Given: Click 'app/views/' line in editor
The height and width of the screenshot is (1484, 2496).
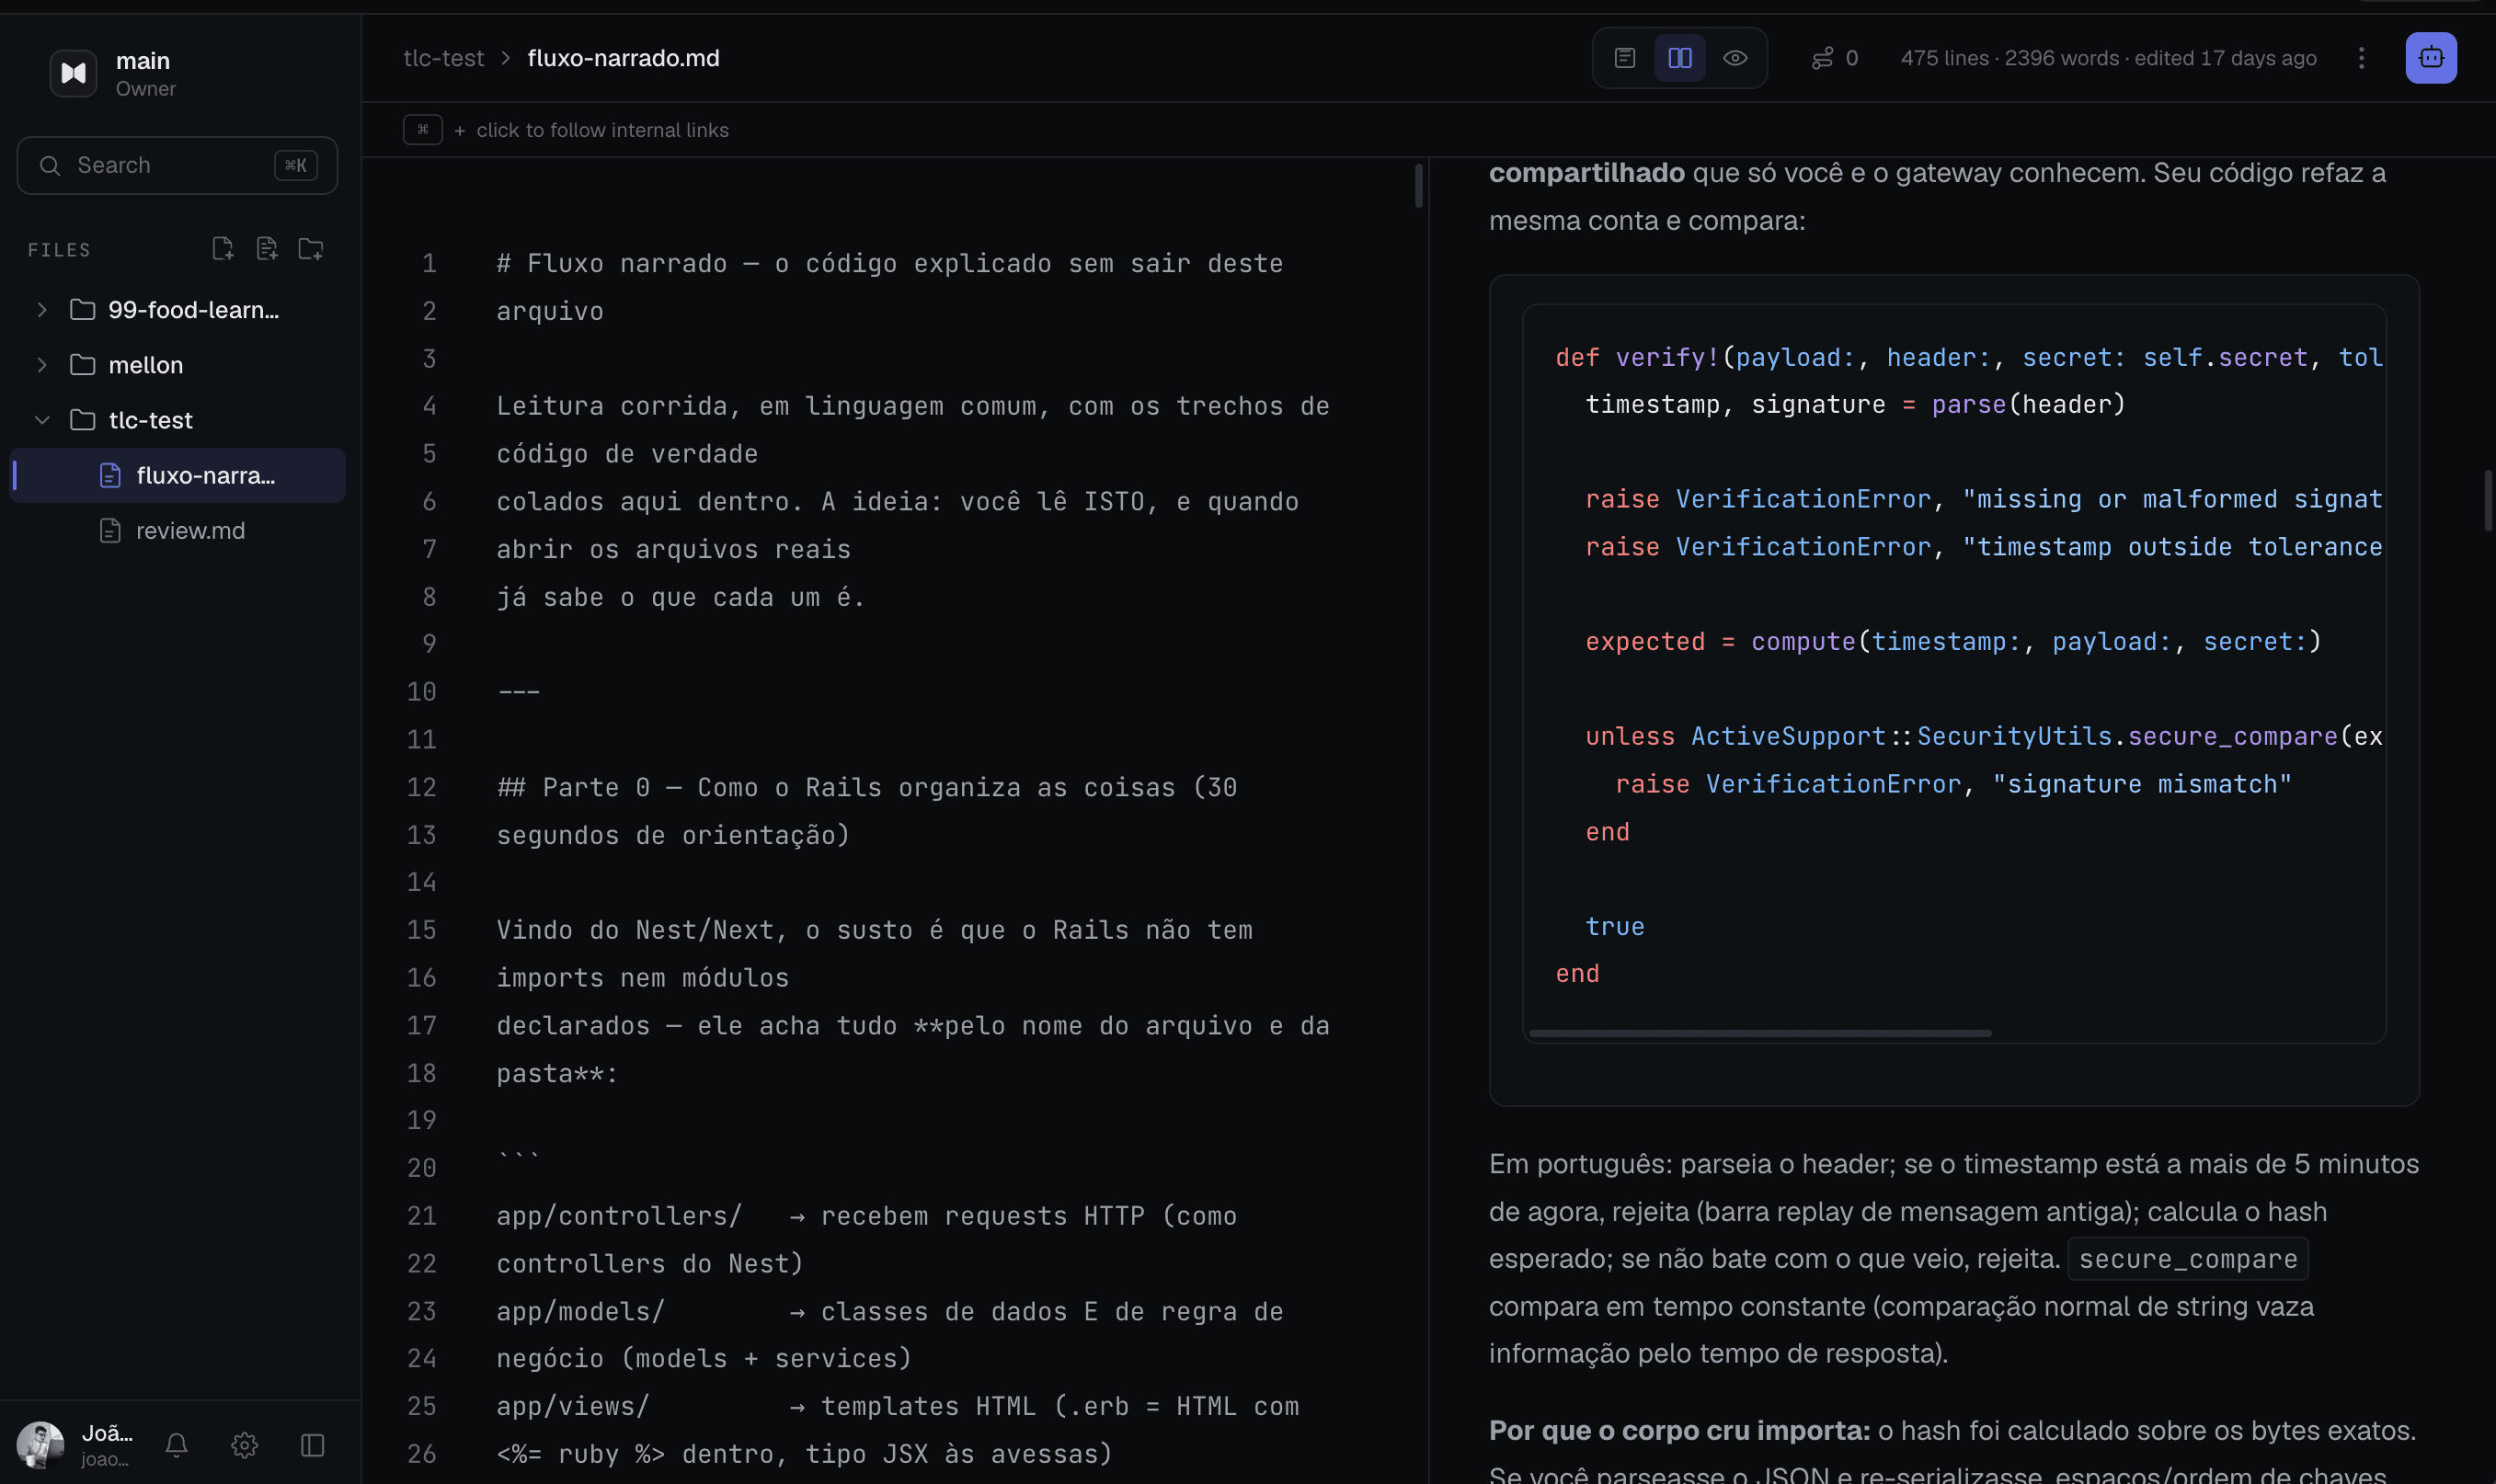Looking at the screenshot, I should (x=897, y=1407).
